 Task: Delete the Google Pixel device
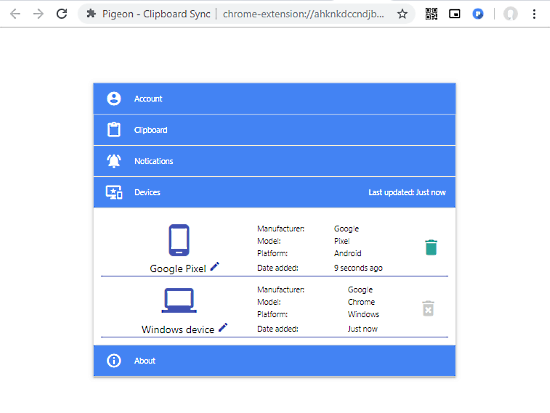click(x=431, y=247)
